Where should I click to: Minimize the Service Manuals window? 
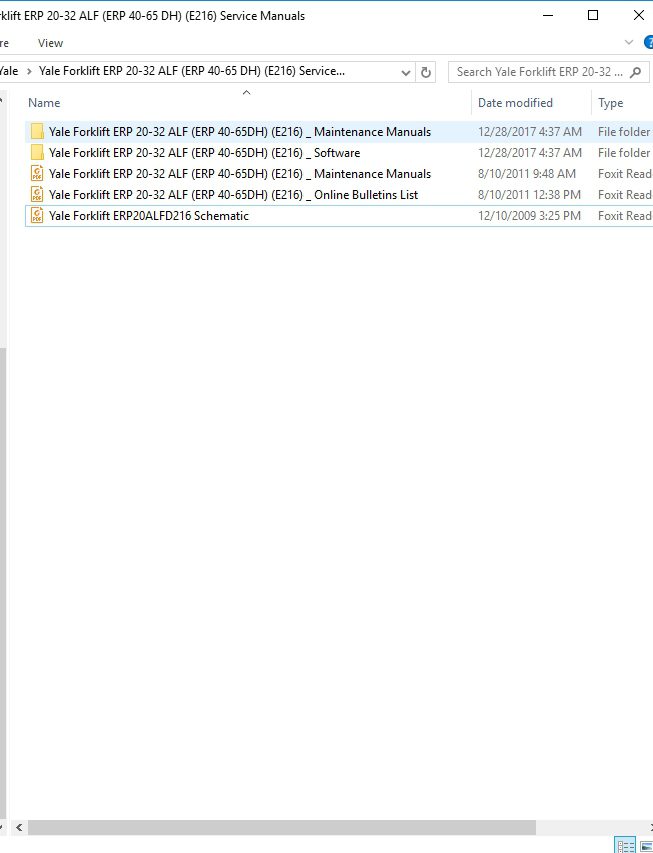(548, 15)
